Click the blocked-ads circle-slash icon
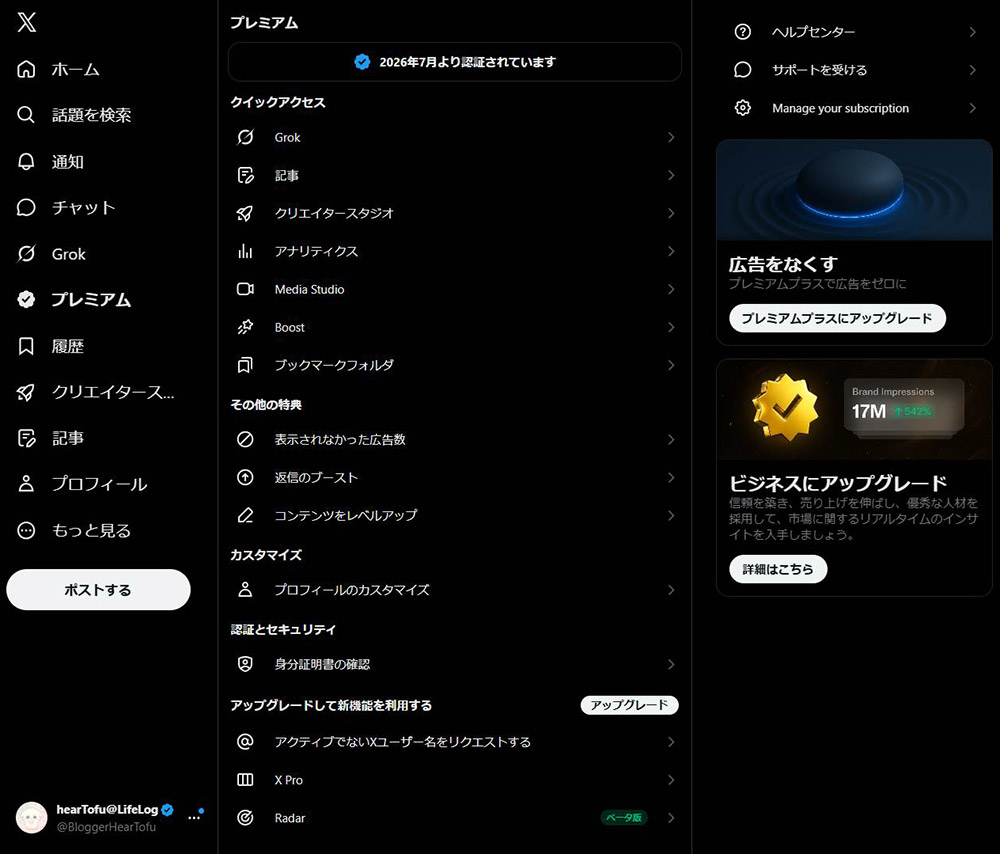The image size is (1000, 854). [246, 439]
